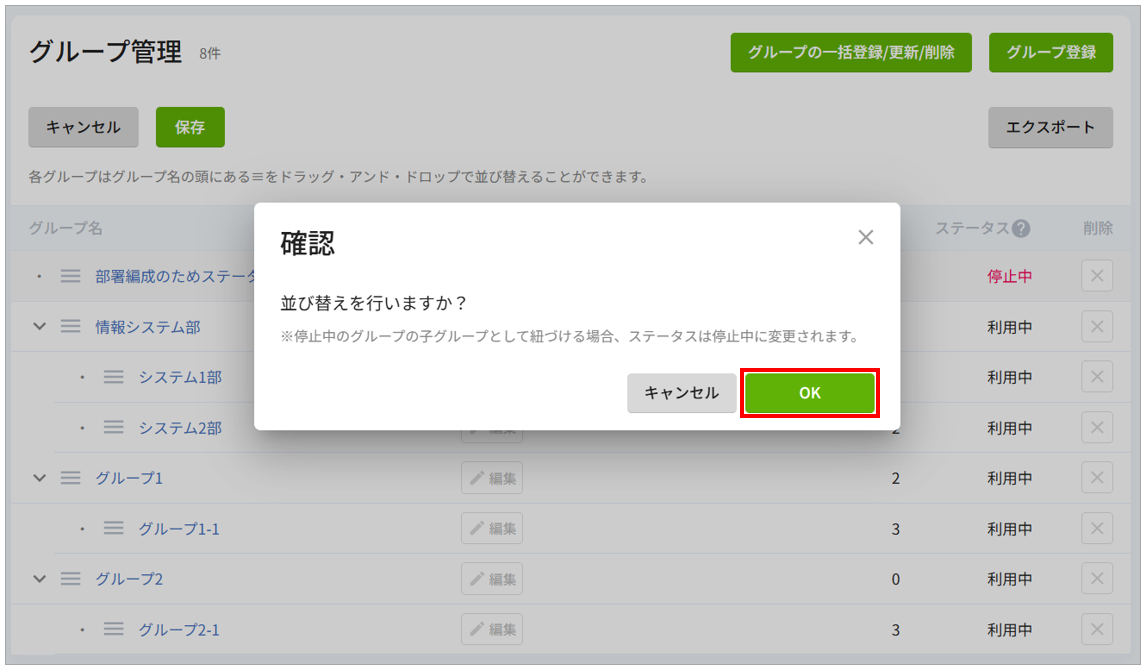The height and width of the screenshot is (668, 1146).
Task: Grab the drag handle for 情報システム部
Action: point(71,327)
